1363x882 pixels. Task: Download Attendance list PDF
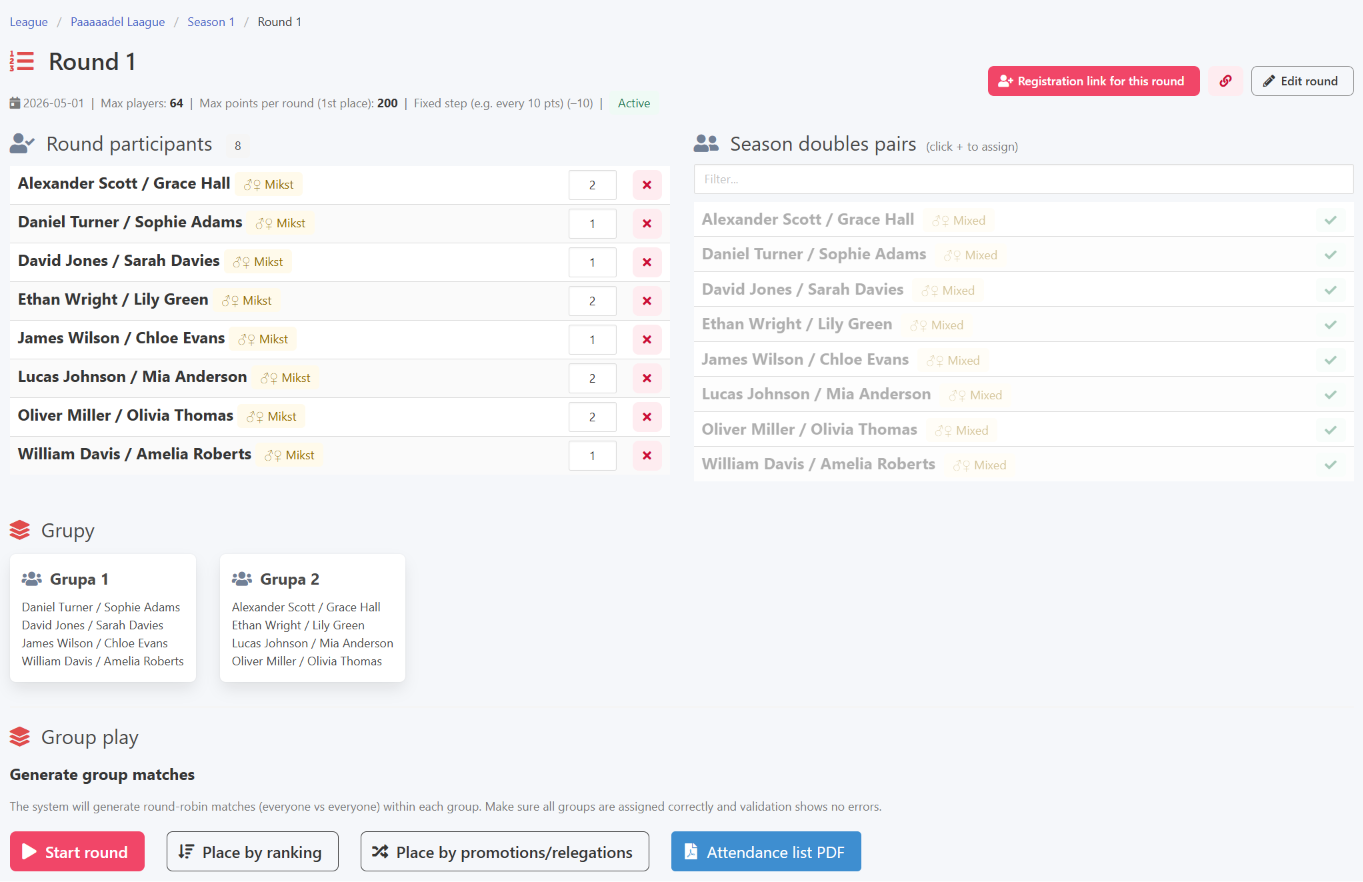click(x=766, y=852)
